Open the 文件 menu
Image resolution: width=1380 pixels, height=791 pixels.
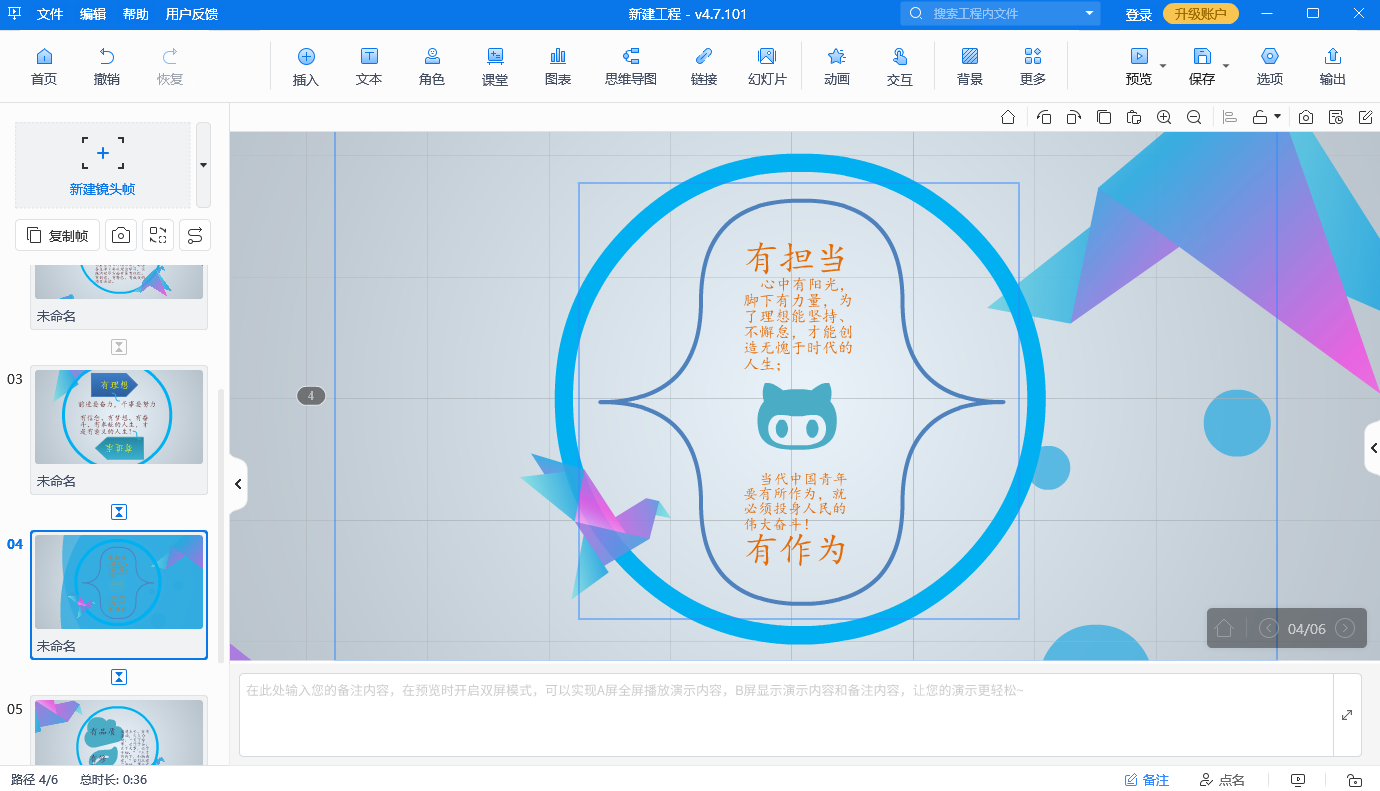point(50,14)
